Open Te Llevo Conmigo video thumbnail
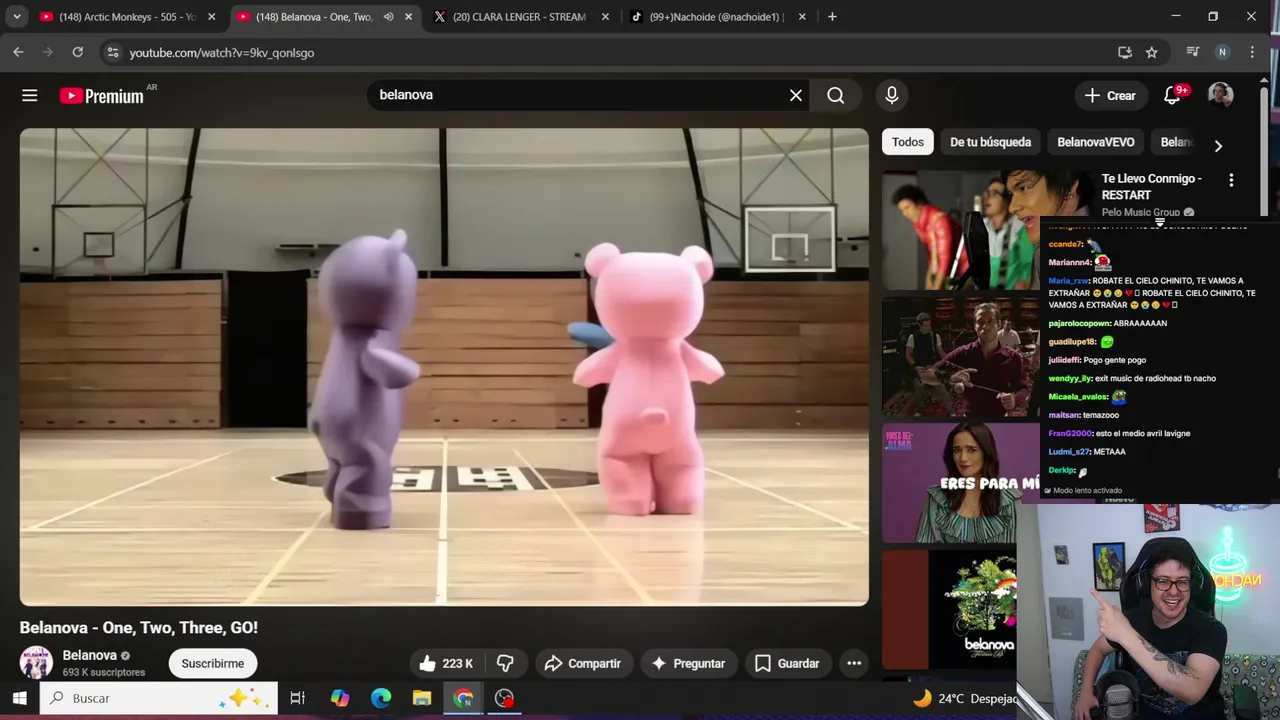This screenshot has width=1280, height=720. pos(961,230)
